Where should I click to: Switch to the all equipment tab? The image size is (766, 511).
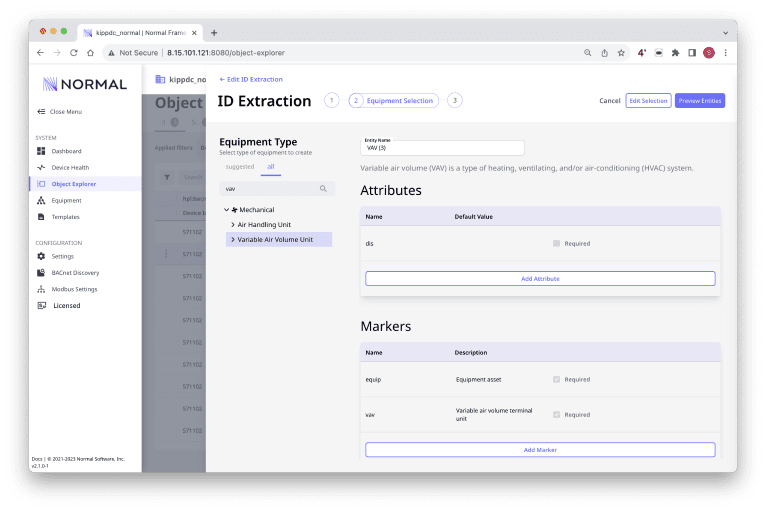[270, 166]
